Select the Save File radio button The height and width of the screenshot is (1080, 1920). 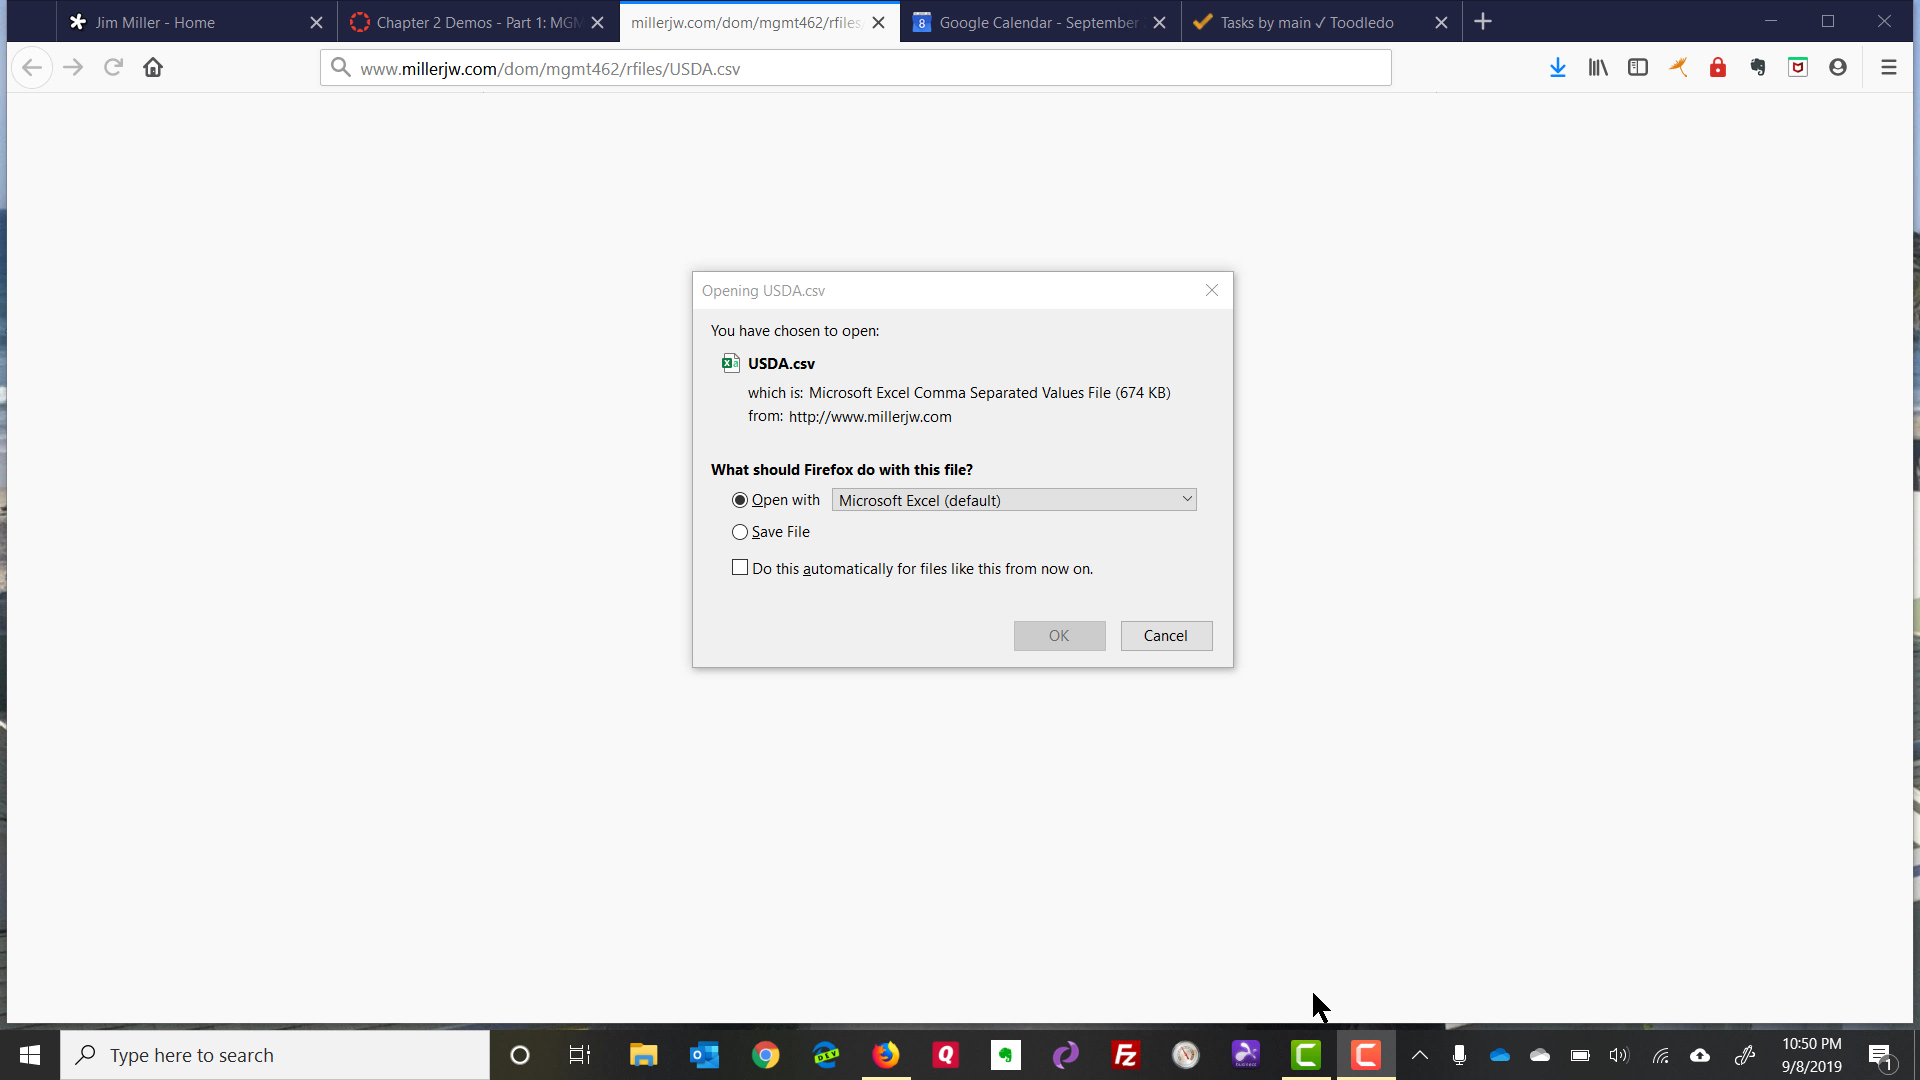pos(740,532)
